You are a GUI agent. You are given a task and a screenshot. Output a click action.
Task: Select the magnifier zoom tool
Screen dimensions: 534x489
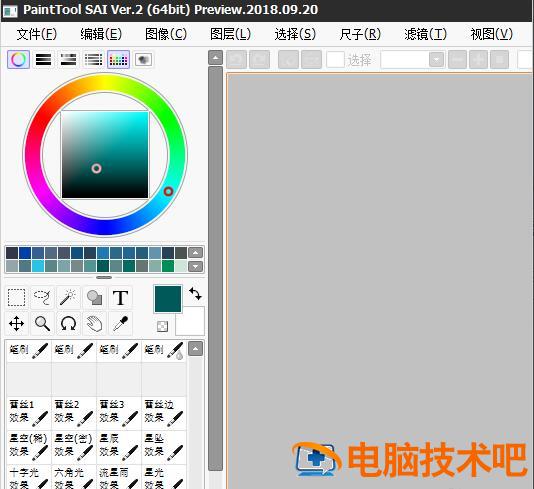coord(43,323)
